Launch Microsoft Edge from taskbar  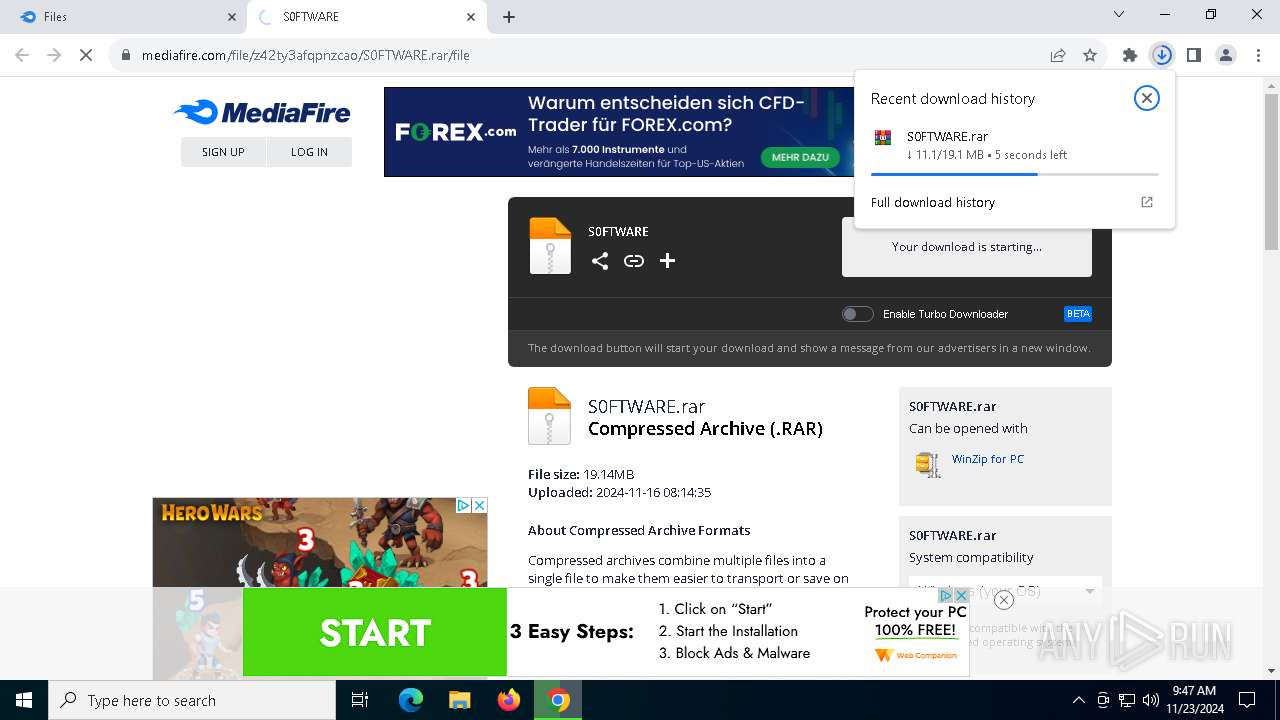coord(411,700)
